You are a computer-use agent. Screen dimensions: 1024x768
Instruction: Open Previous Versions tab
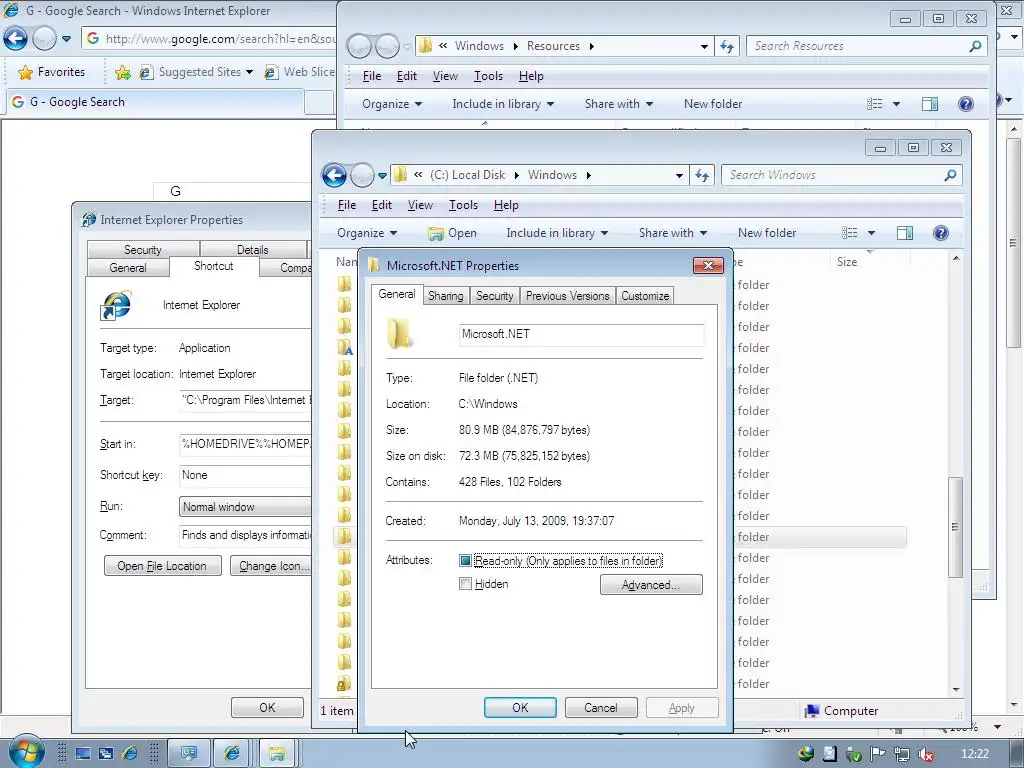tap(568, 296)
